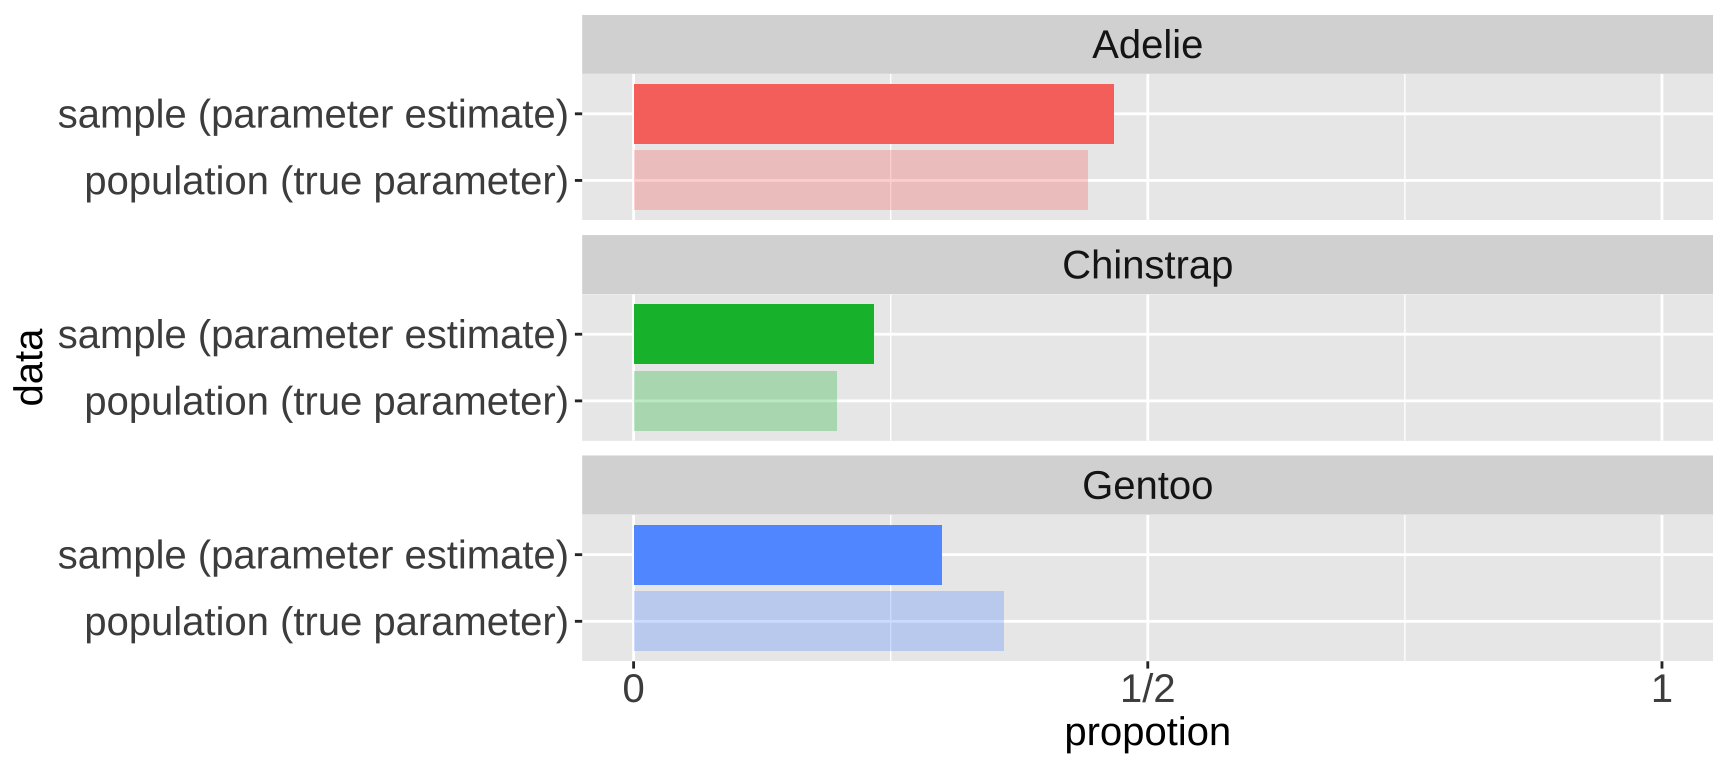The image size is (1728, 768).
Task: Click the 1 tick label on x-axis
Action: coord(1661,689)
